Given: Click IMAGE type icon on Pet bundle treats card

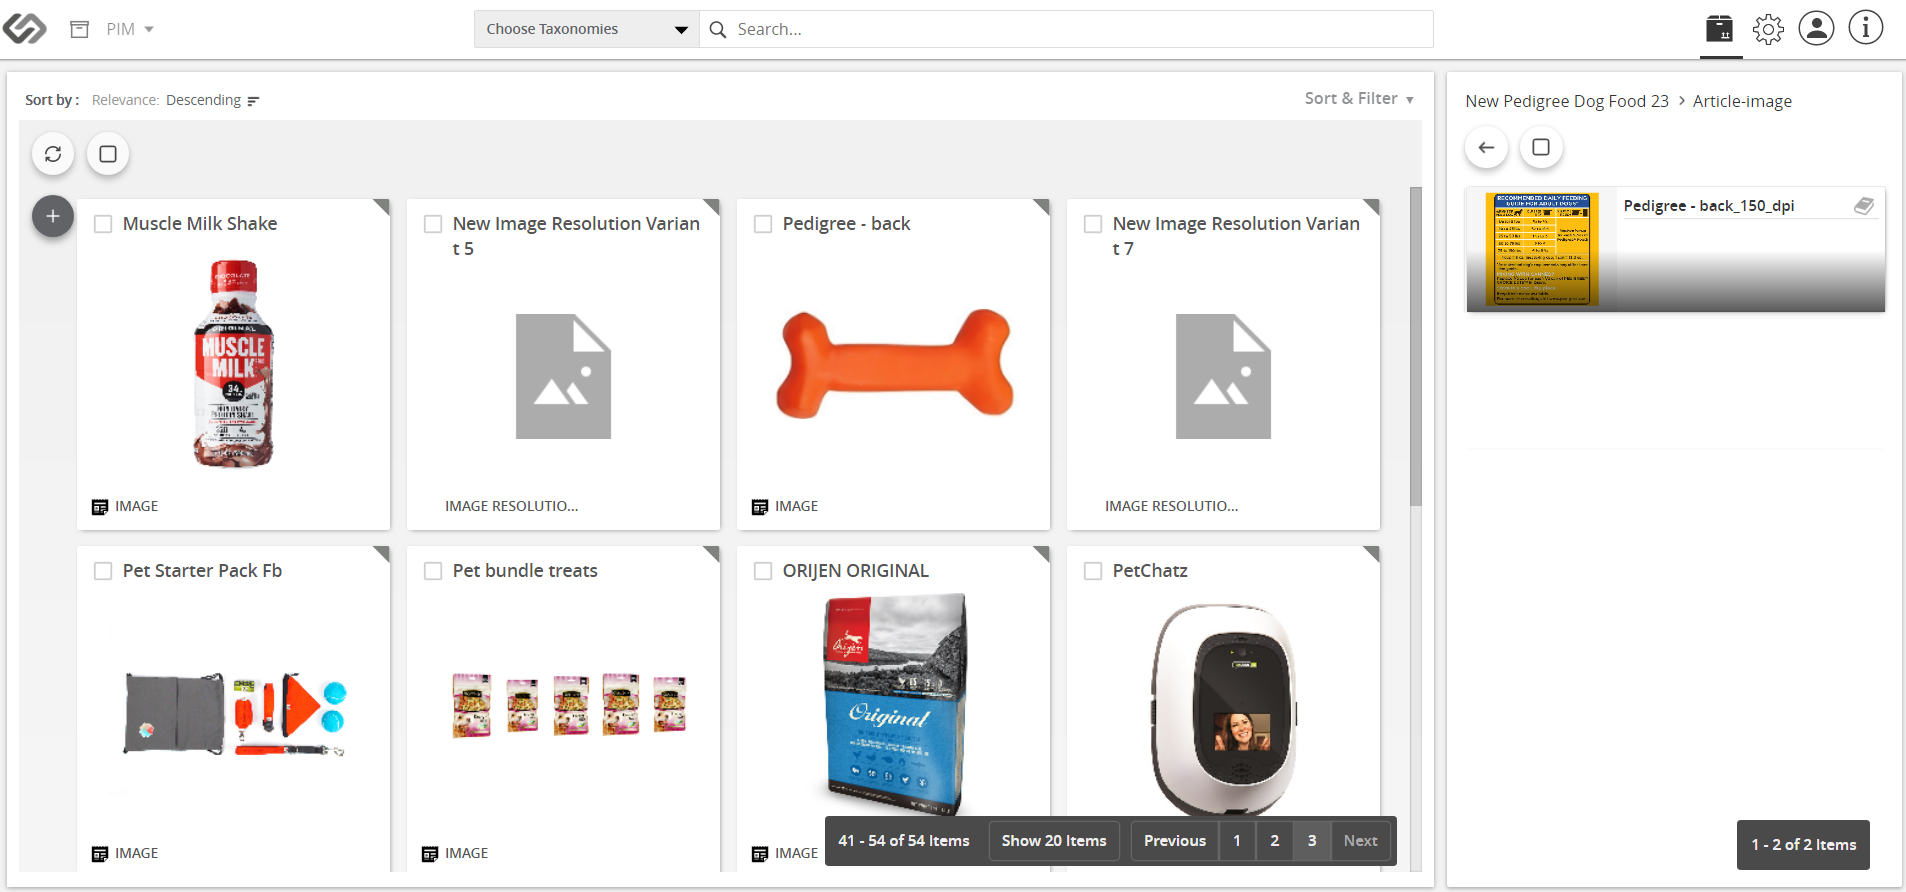Looking at the screenshot, I should point(430,854).
